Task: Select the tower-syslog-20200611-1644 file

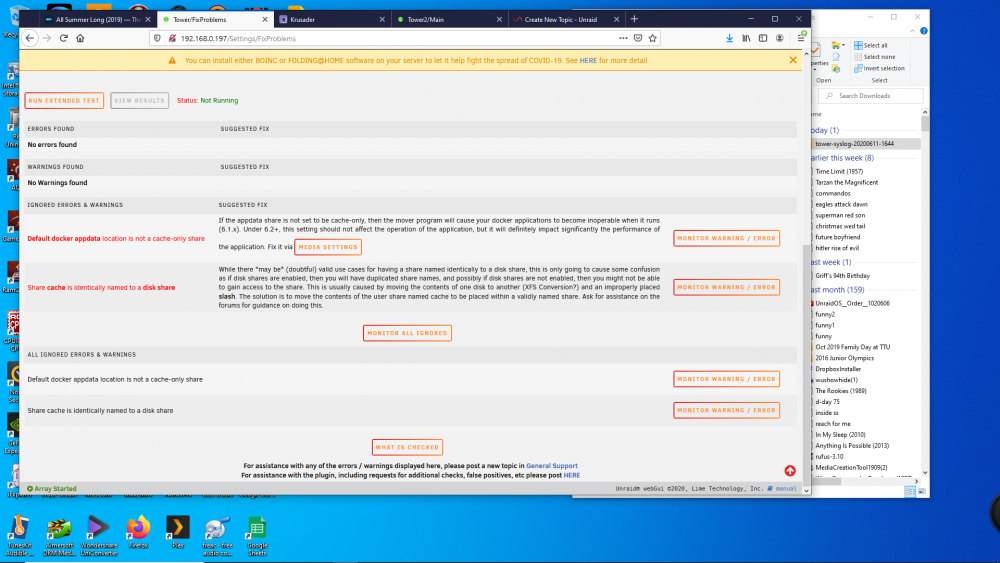Action: (854, 143)
